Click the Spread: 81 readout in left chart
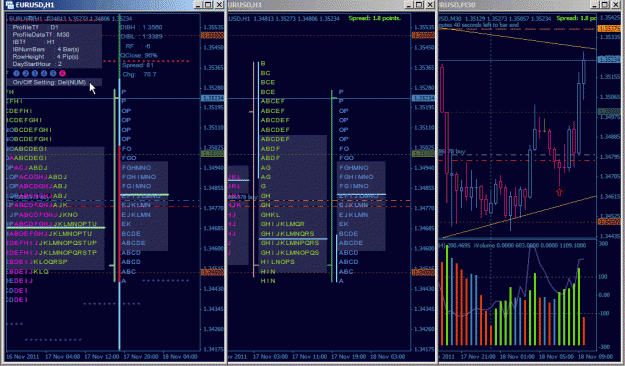 point(138,65)
